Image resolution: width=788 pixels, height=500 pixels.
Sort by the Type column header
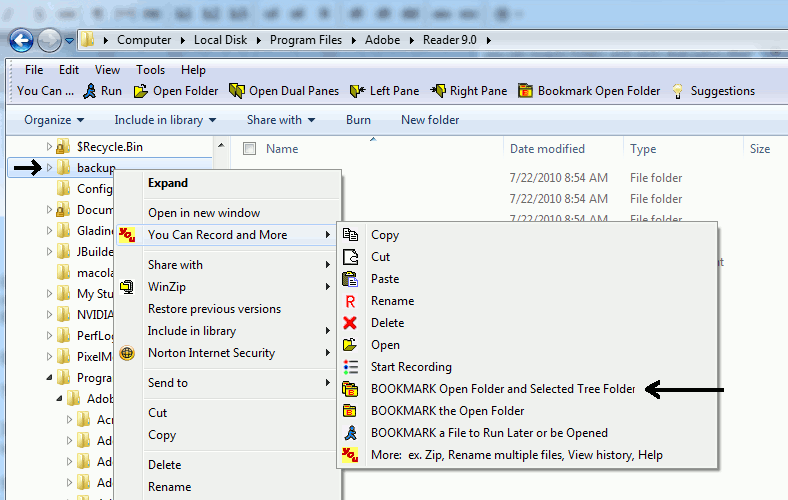click(643, 149)
